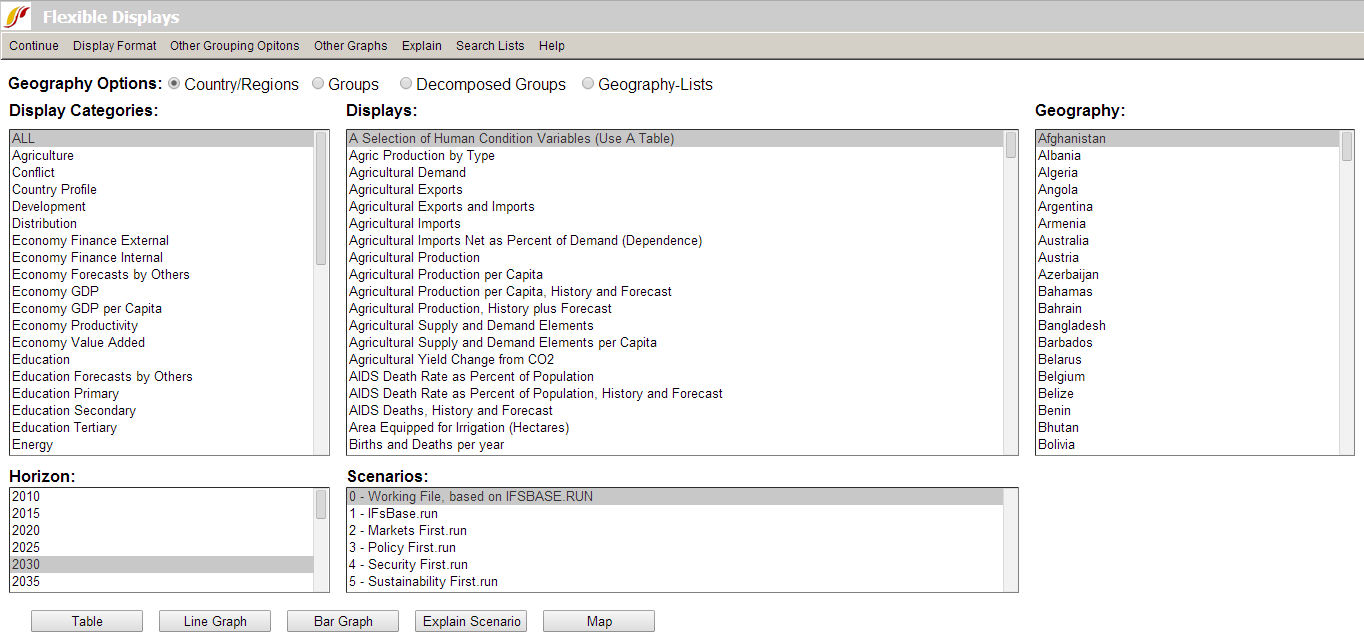Open the Search Lists menu
The width and height of the screenshot is (1364, 639).
point(489,46)
